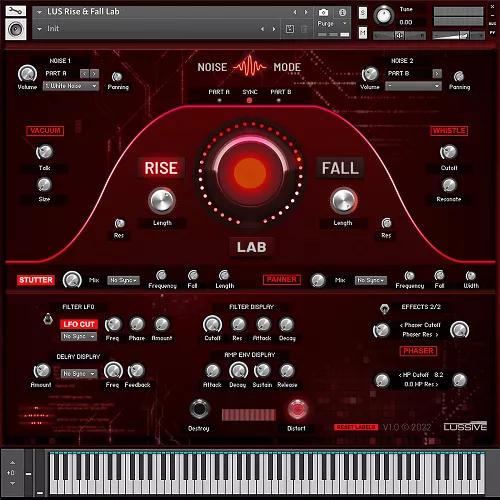Click the central orange orb
This screenshot has width=500, height=500.
(x=250, y=173)
